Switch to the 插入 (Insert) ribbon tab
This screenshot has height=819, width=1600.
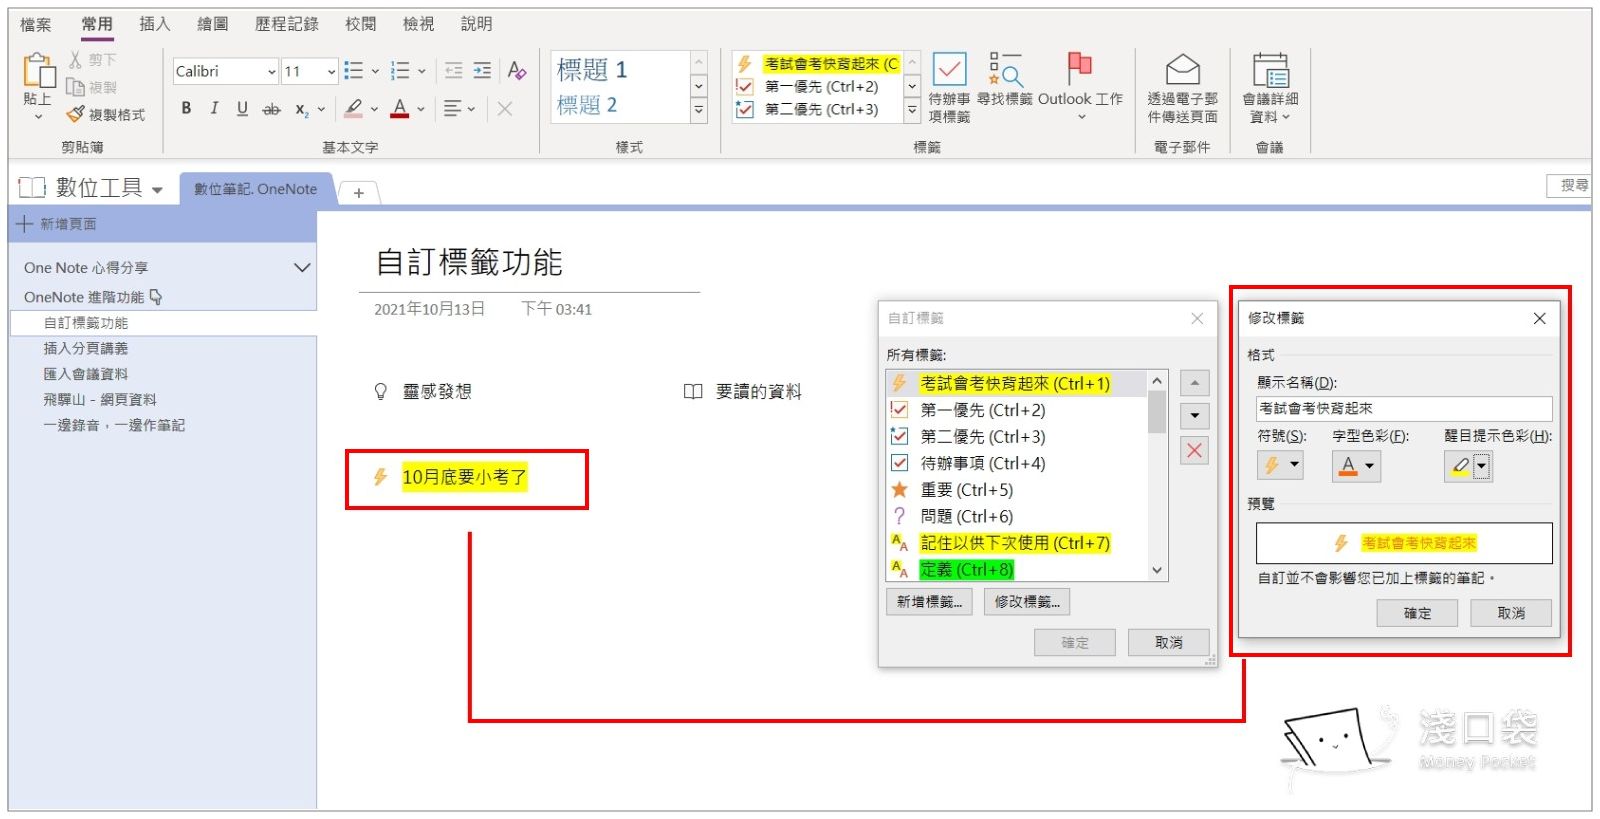(x=154, y=24)
